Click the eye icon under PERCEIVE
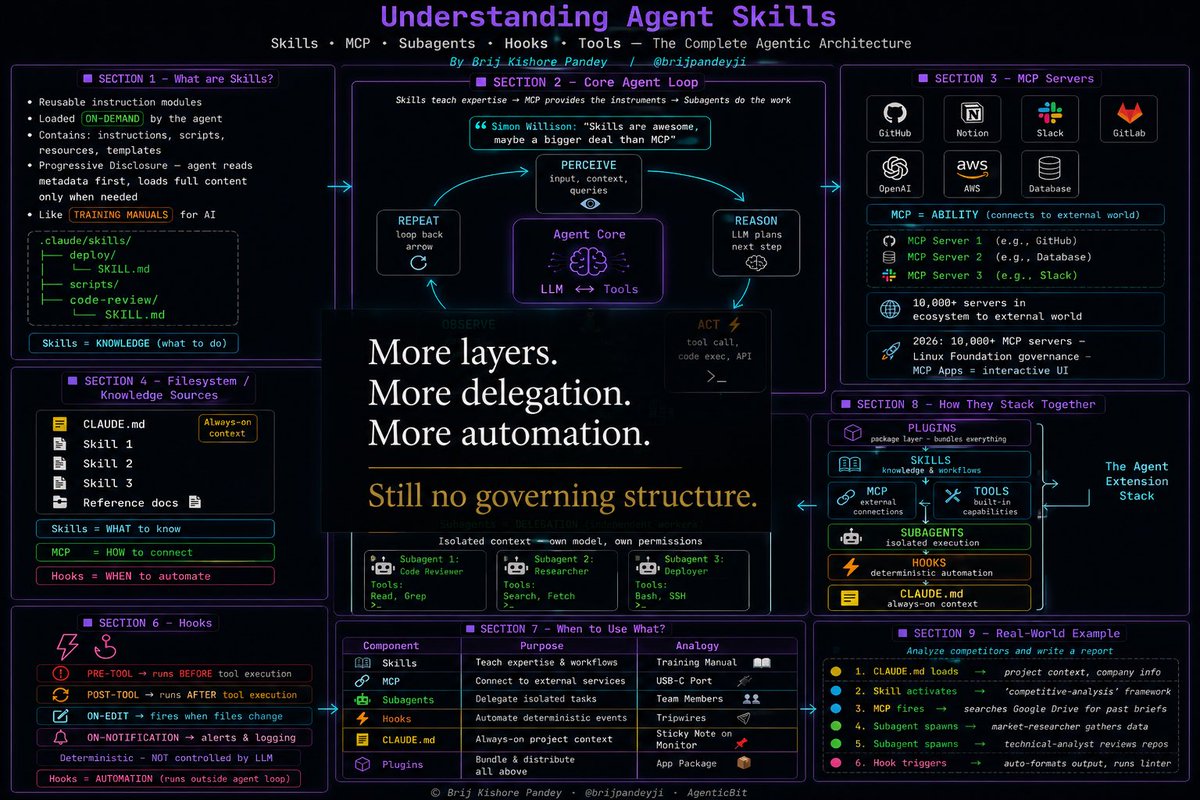 coord(589,202)
